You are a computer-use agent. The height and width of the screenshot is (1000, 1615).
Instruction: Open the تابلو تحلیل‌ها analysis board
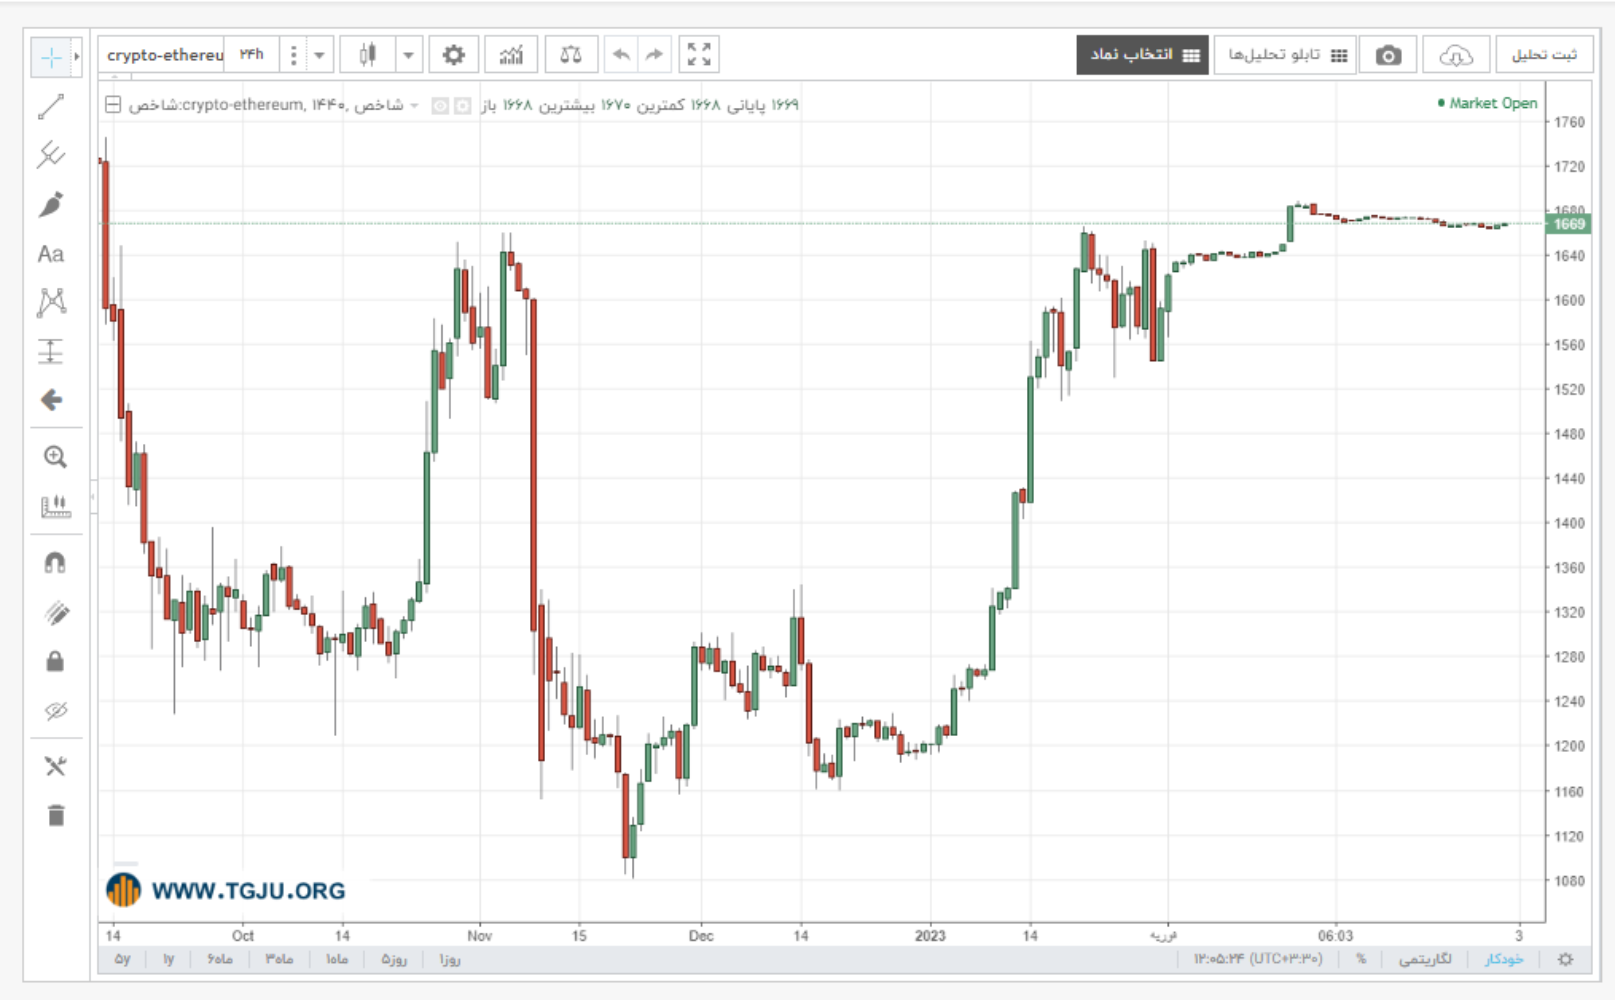(1287, 55)
